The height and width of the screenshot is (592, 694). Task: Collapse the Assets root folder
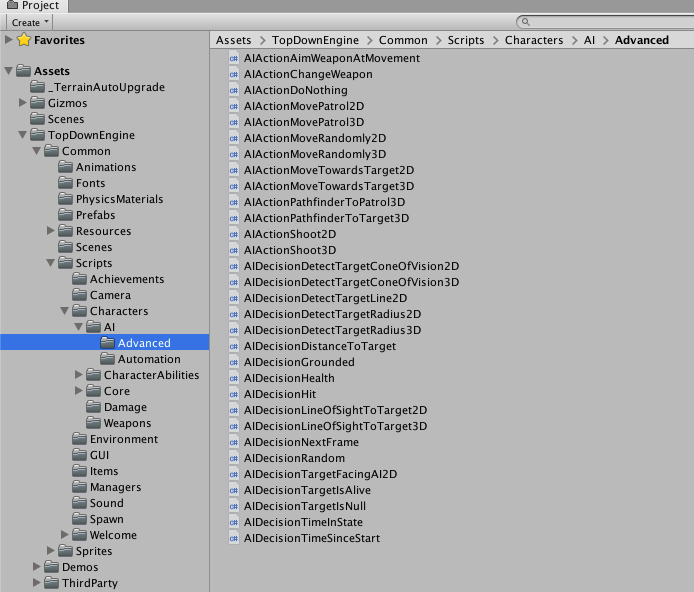8,71
